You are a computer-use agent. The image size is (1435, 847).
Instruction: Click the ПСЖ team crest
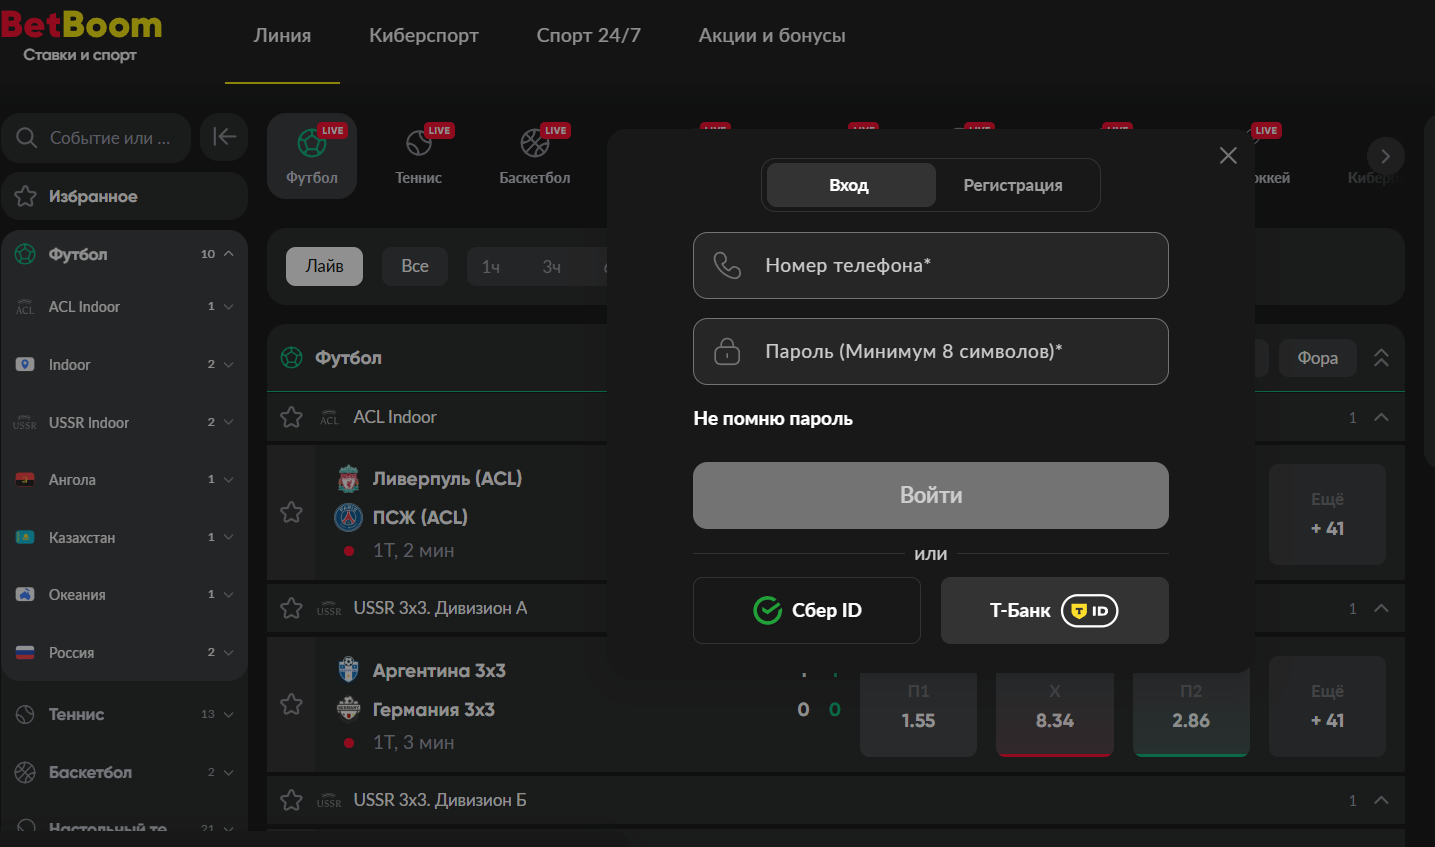point(348,517)
